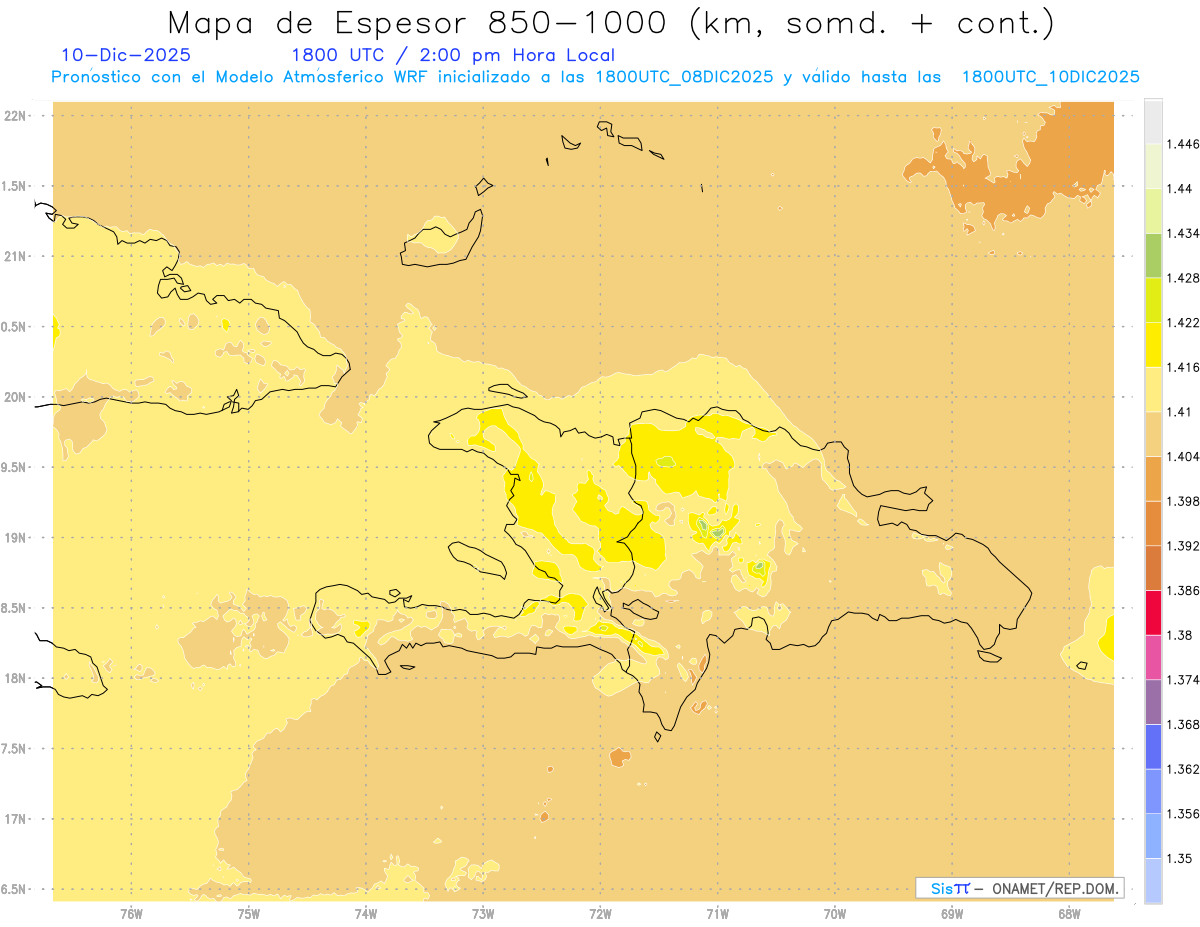The height and width of the screenshot is (927, 1200).
Task: Click the "SisTT - ONAMET/REP.DOM." credit label
Action: [1020, 888]
